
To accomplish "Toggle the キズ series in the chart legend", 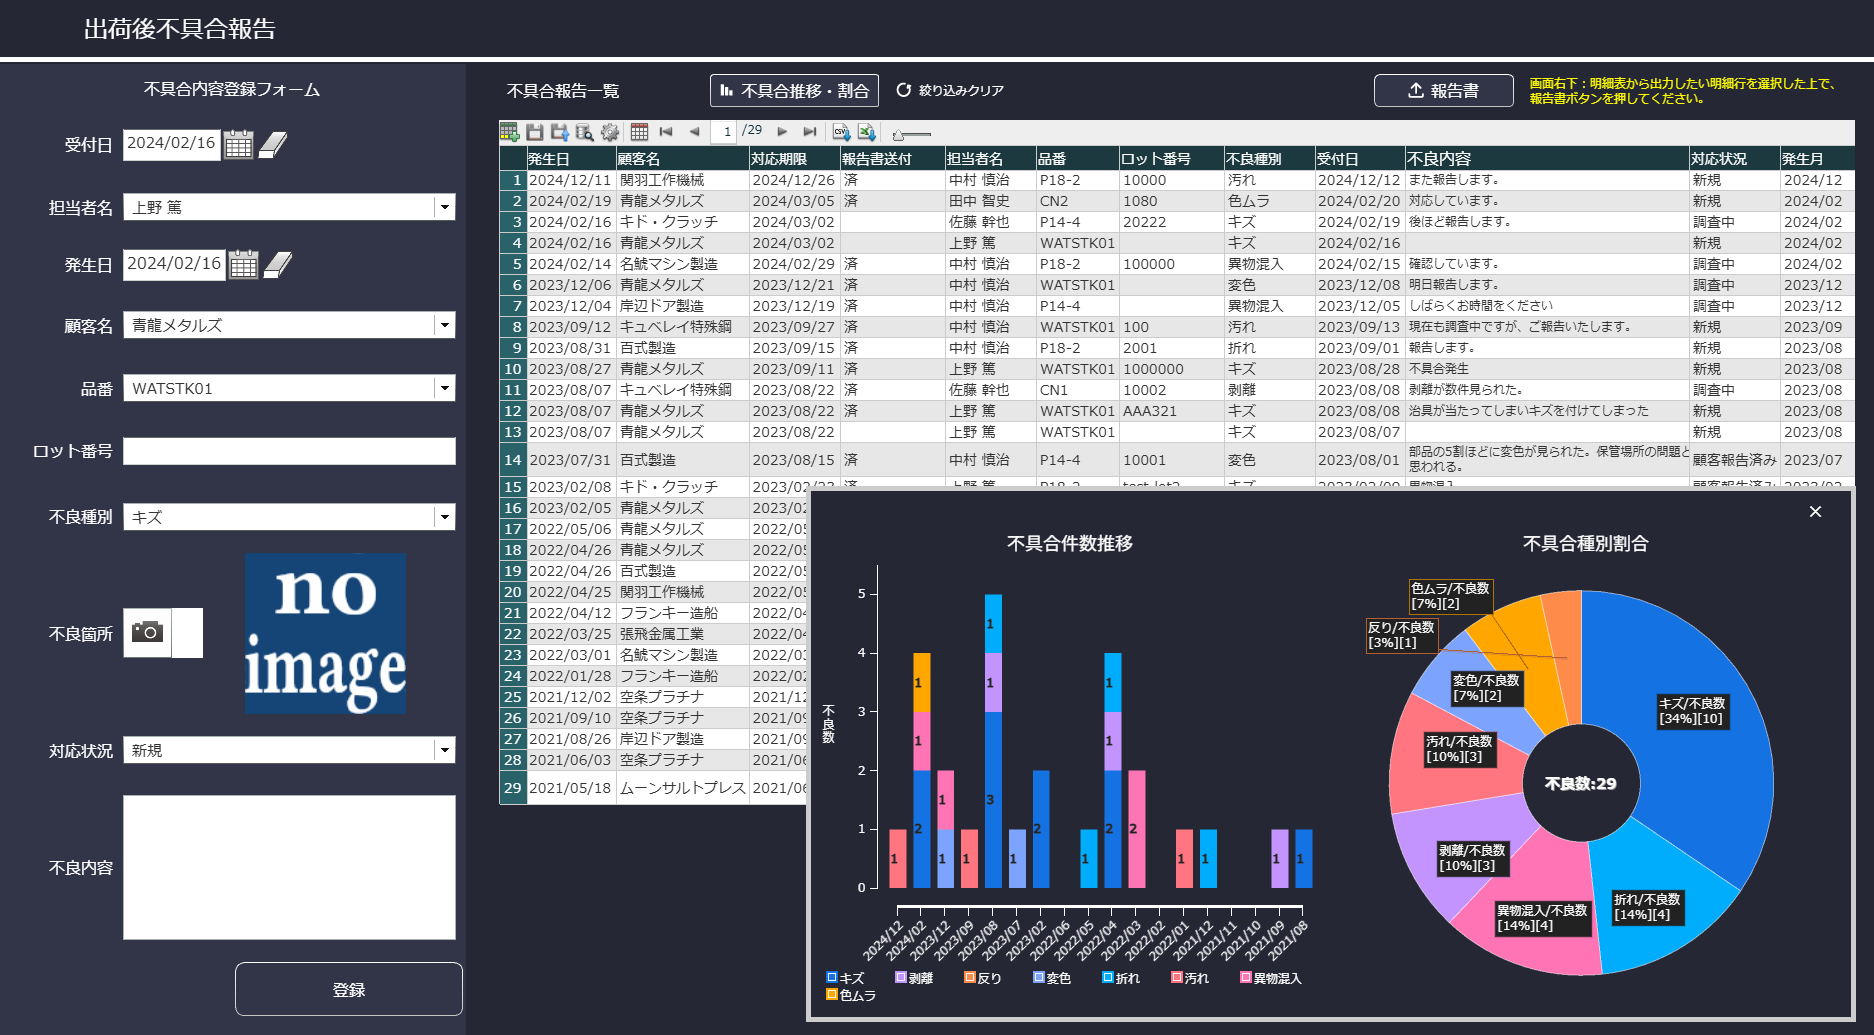I will click(x=832, y=977).
